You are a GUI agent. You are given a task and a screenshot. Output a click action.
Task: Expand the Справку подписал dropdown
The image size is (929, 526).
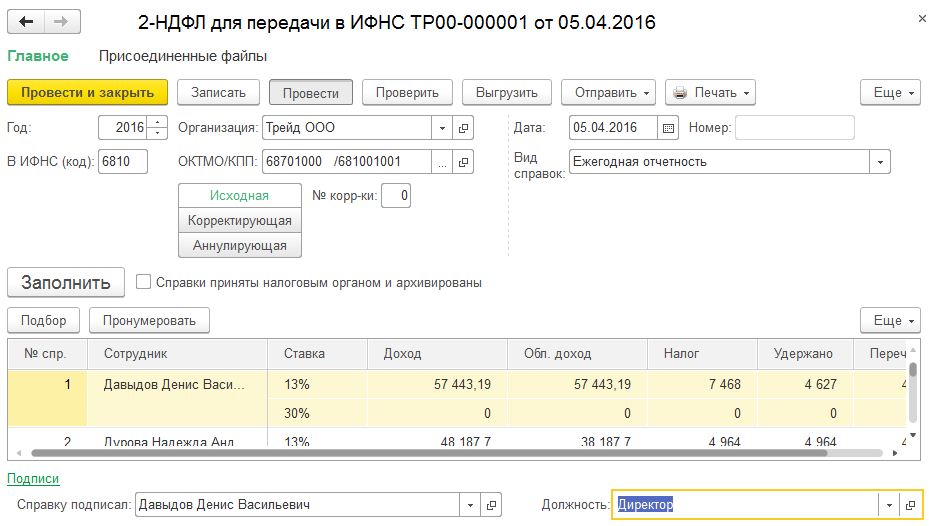coord(470,505)
